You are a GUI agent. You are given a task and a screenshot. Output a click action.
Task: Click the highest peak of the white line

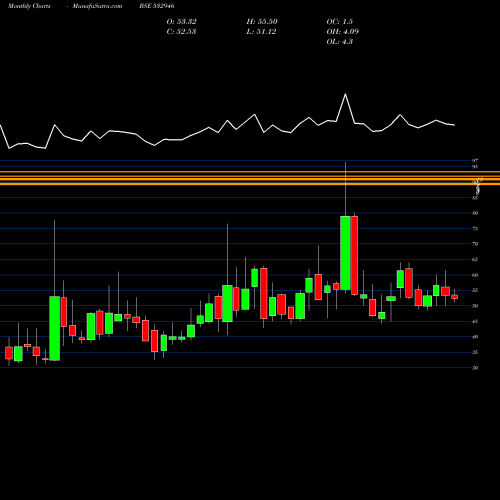click(x=345, y=94)
